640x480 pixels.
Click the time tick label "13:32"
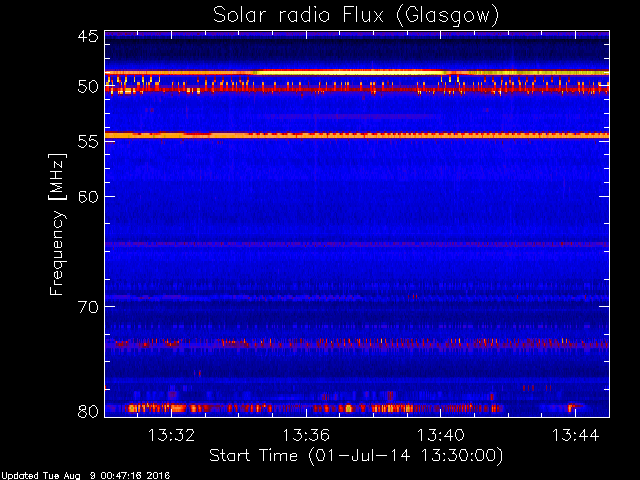171,435
